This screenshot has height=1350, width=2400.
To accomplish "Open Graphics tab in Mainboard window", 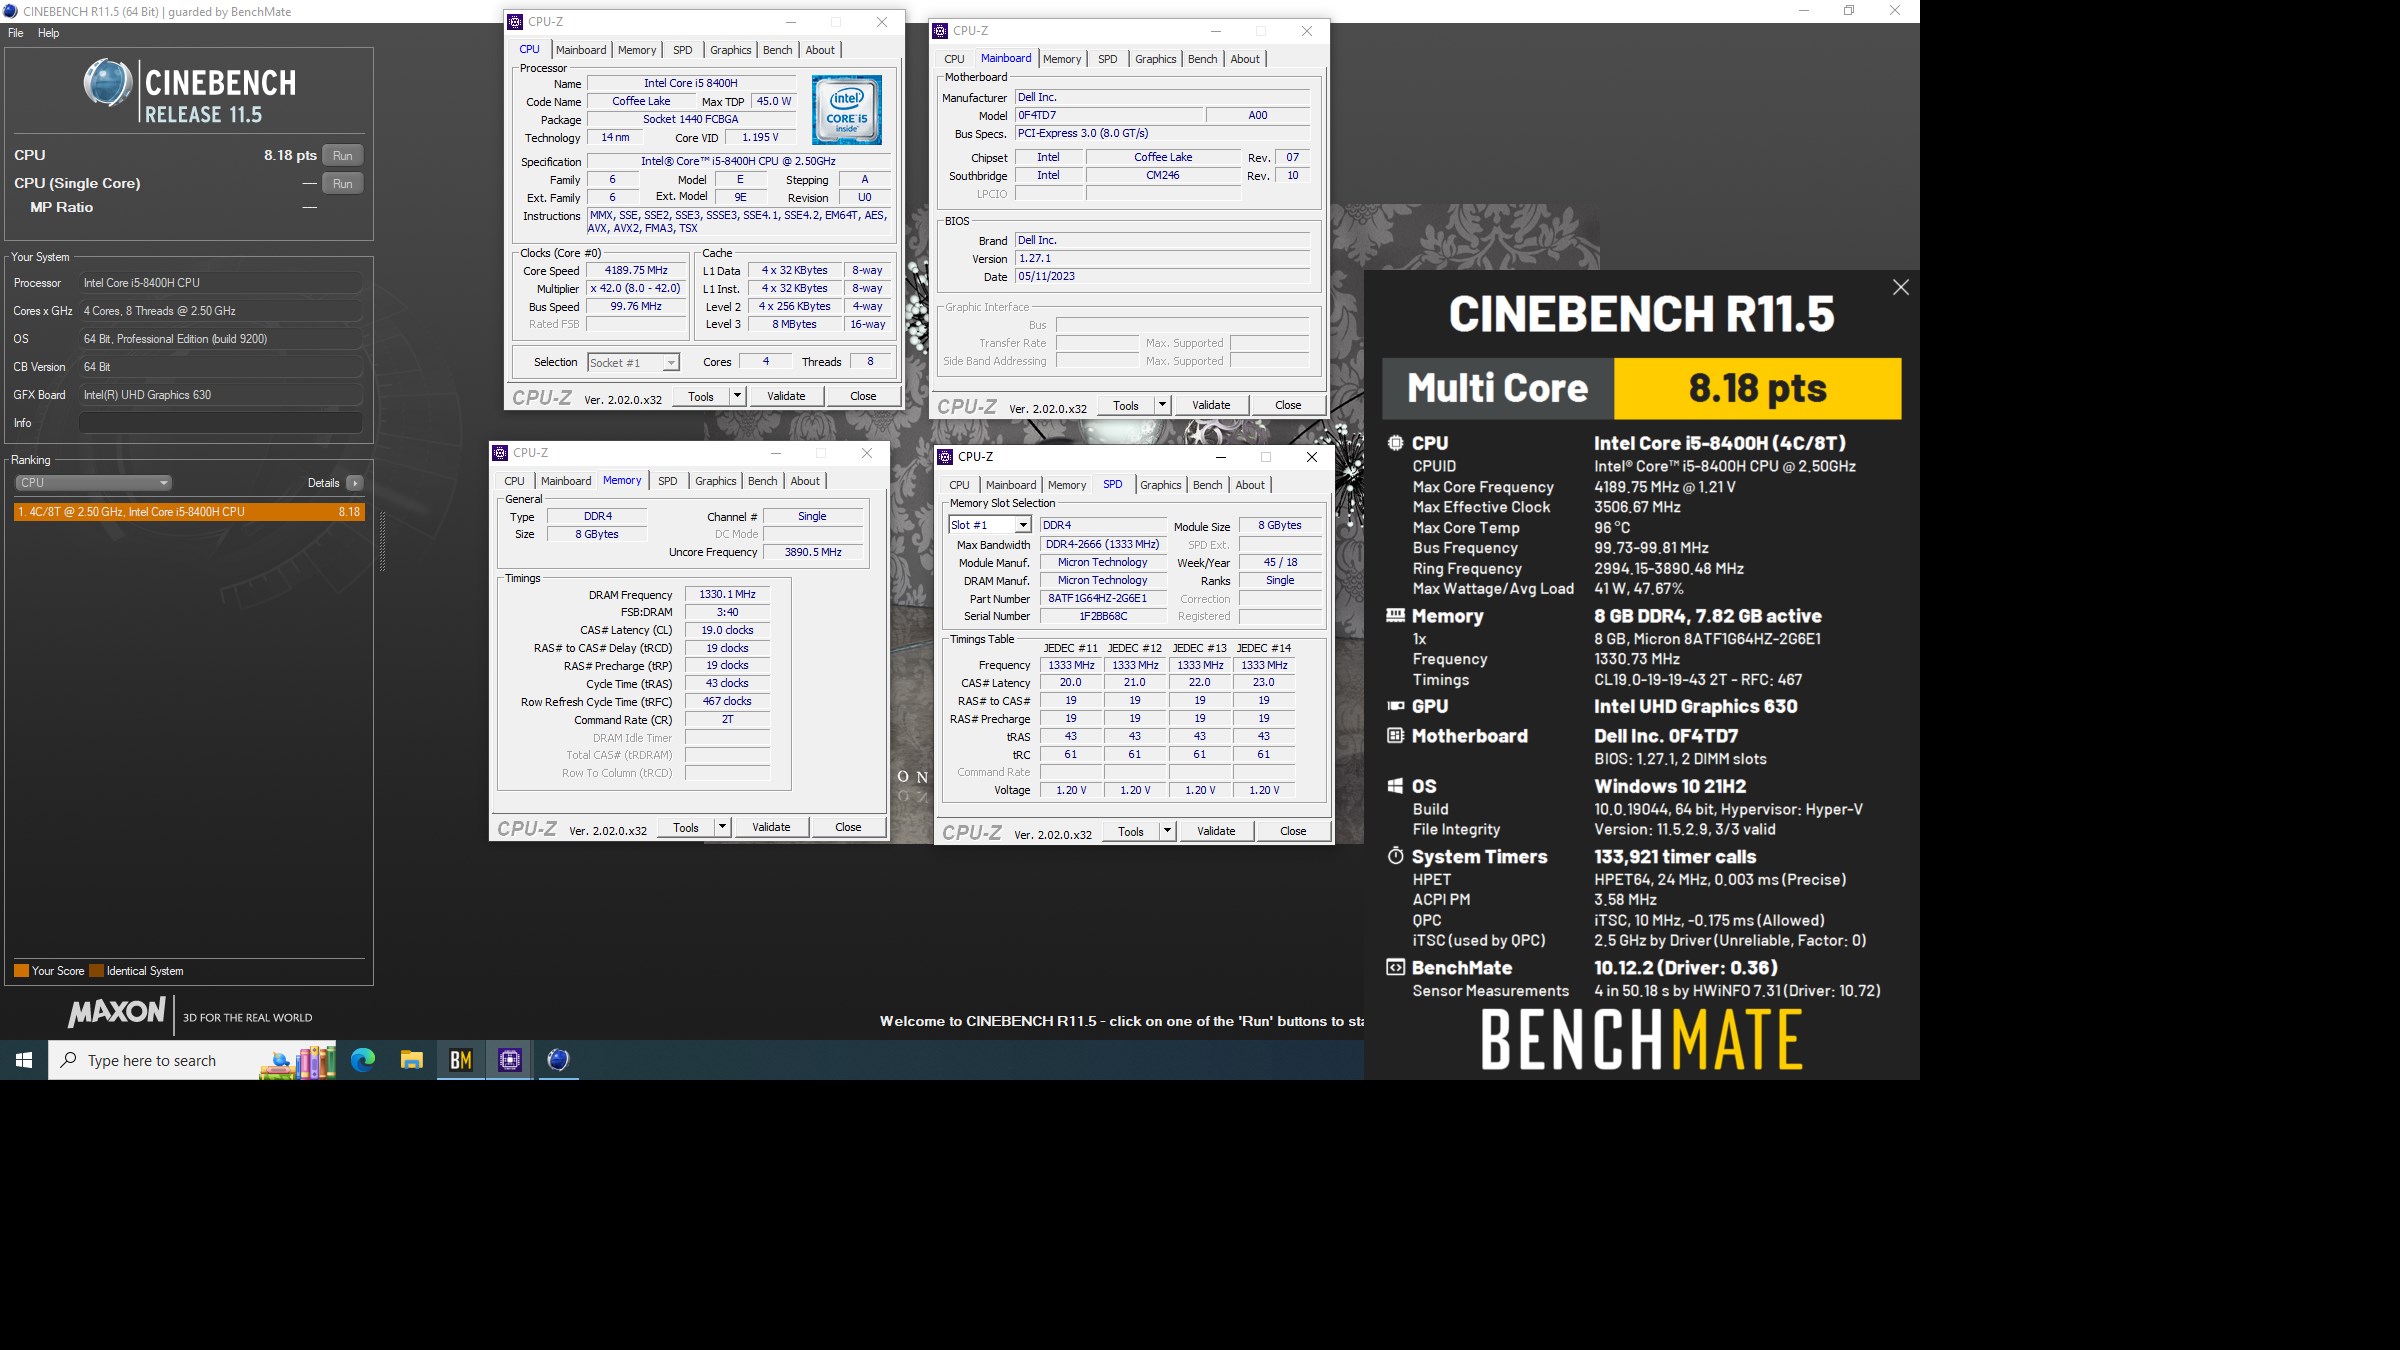I will click(1155, 59).
